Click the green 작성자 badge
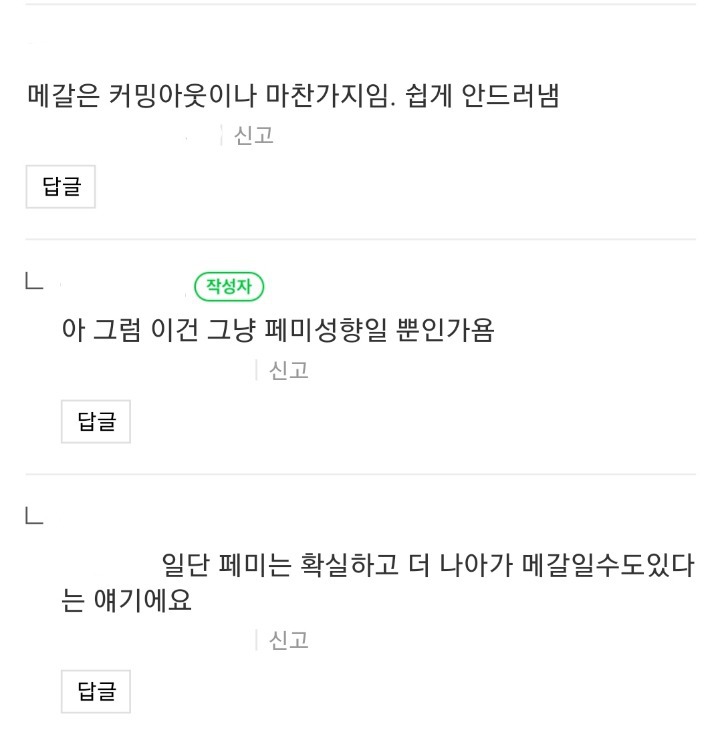Image resolution: width=720 pixels, height=742 pixels. (x=229, y=287)
